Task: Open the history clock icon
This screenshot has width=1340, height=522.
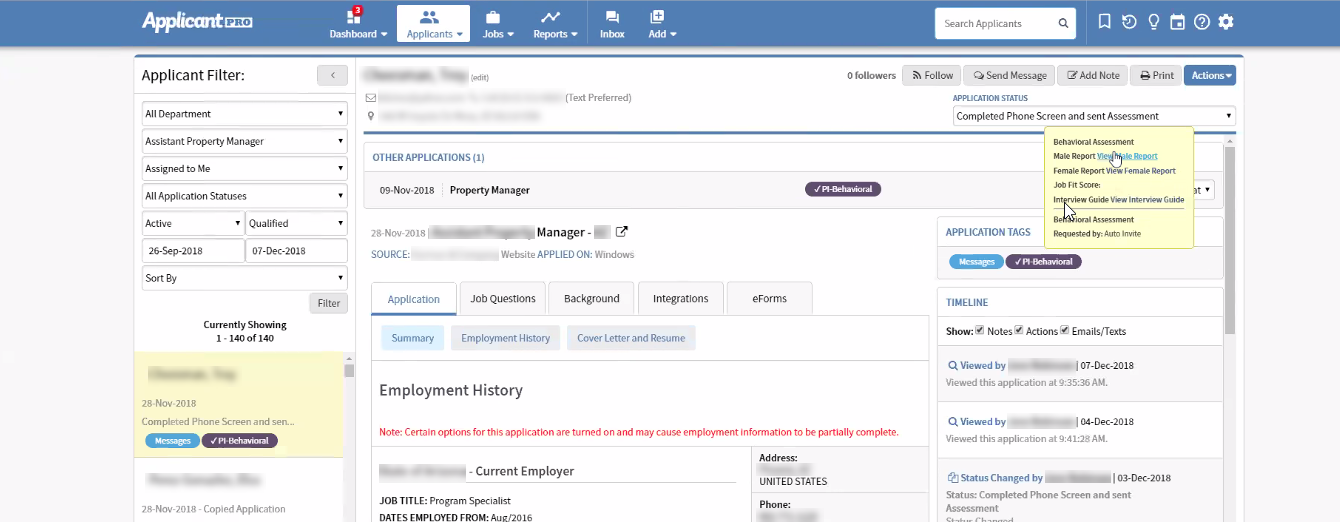Action: pos(1129,22)
